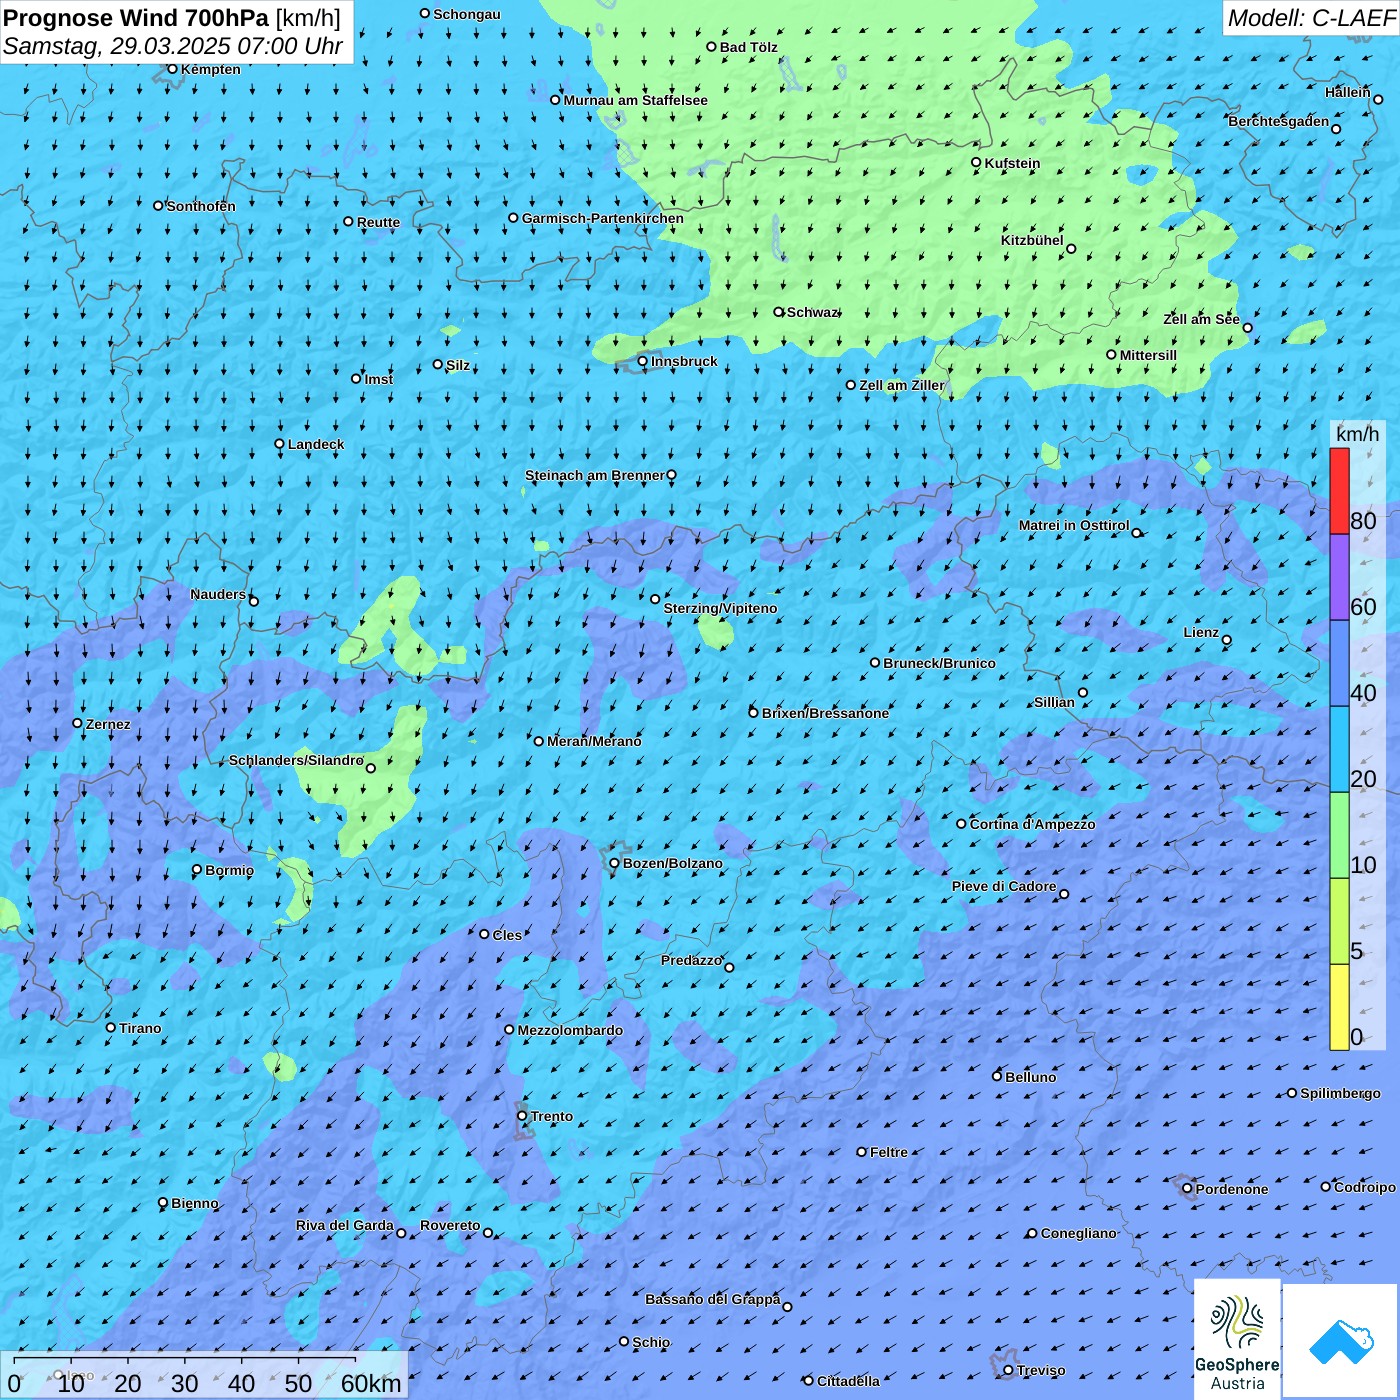Click the red 80 km/h legend color
The image size is (1400, 1400).
click(x=1339, y=491)
